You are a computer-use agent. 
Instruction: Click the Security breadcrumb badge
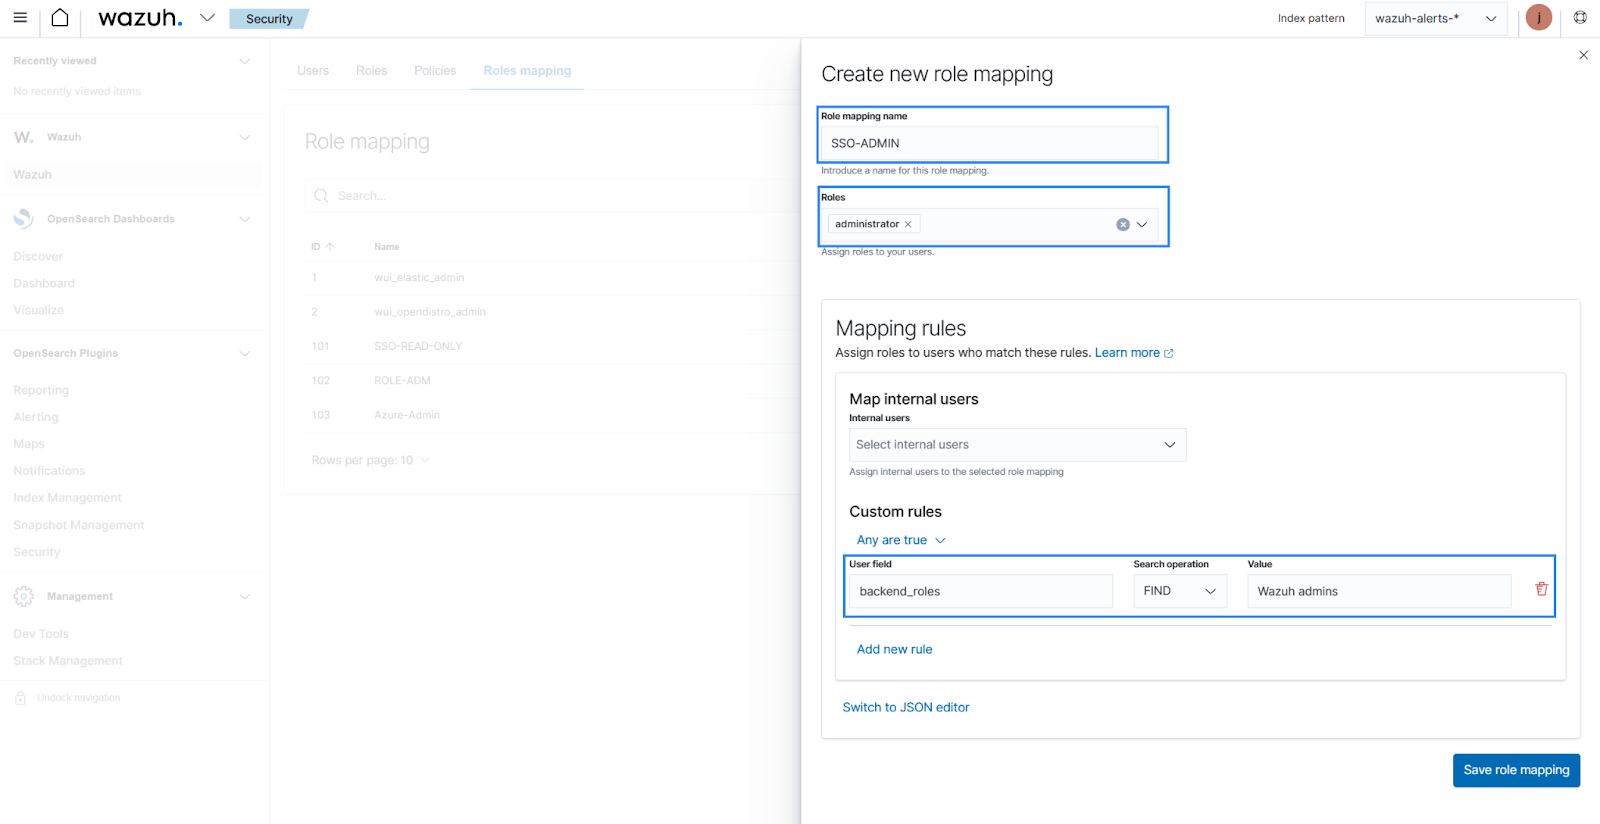point(269,19)
